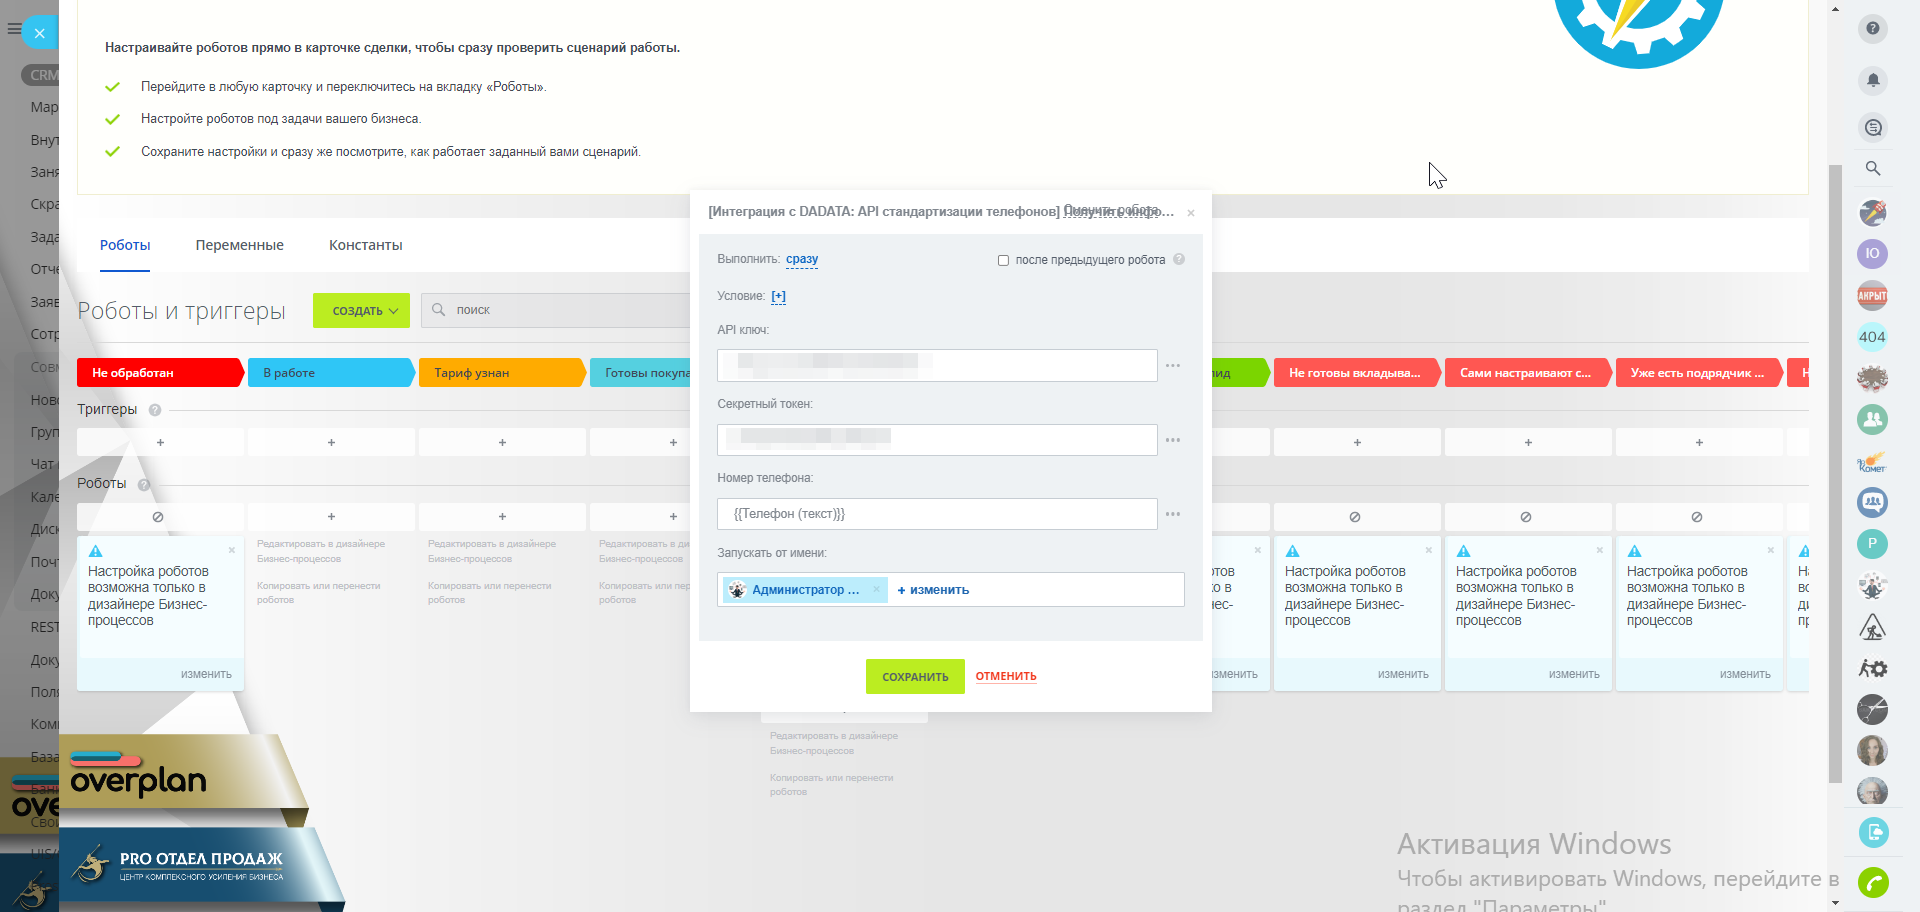Click the ОТМЕНИТЬ link
Image resolution: width=1920 pixels, height=912 pixels.
click(1006, 676)
